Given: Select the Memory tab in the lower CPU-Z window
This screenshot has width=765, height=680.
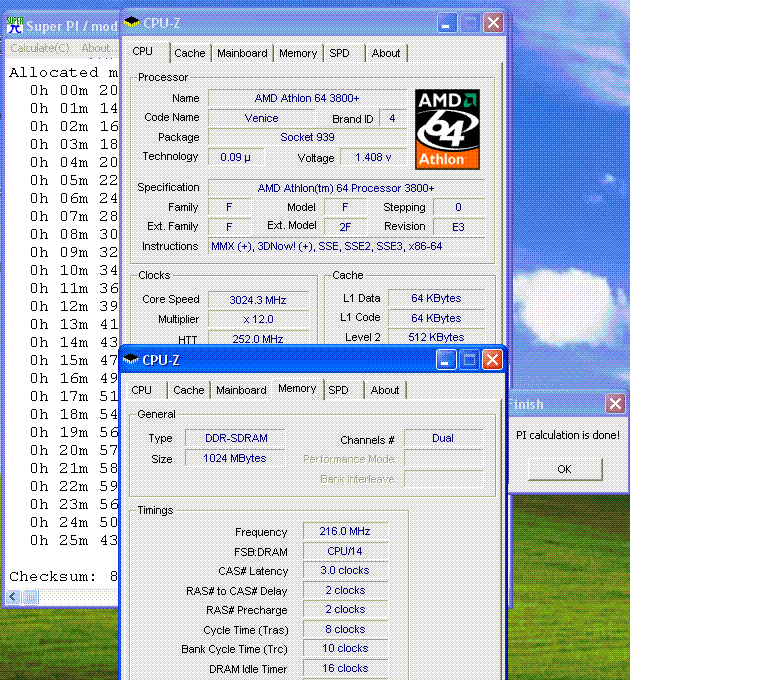Looking at the screenshot, I should [297, 389].
